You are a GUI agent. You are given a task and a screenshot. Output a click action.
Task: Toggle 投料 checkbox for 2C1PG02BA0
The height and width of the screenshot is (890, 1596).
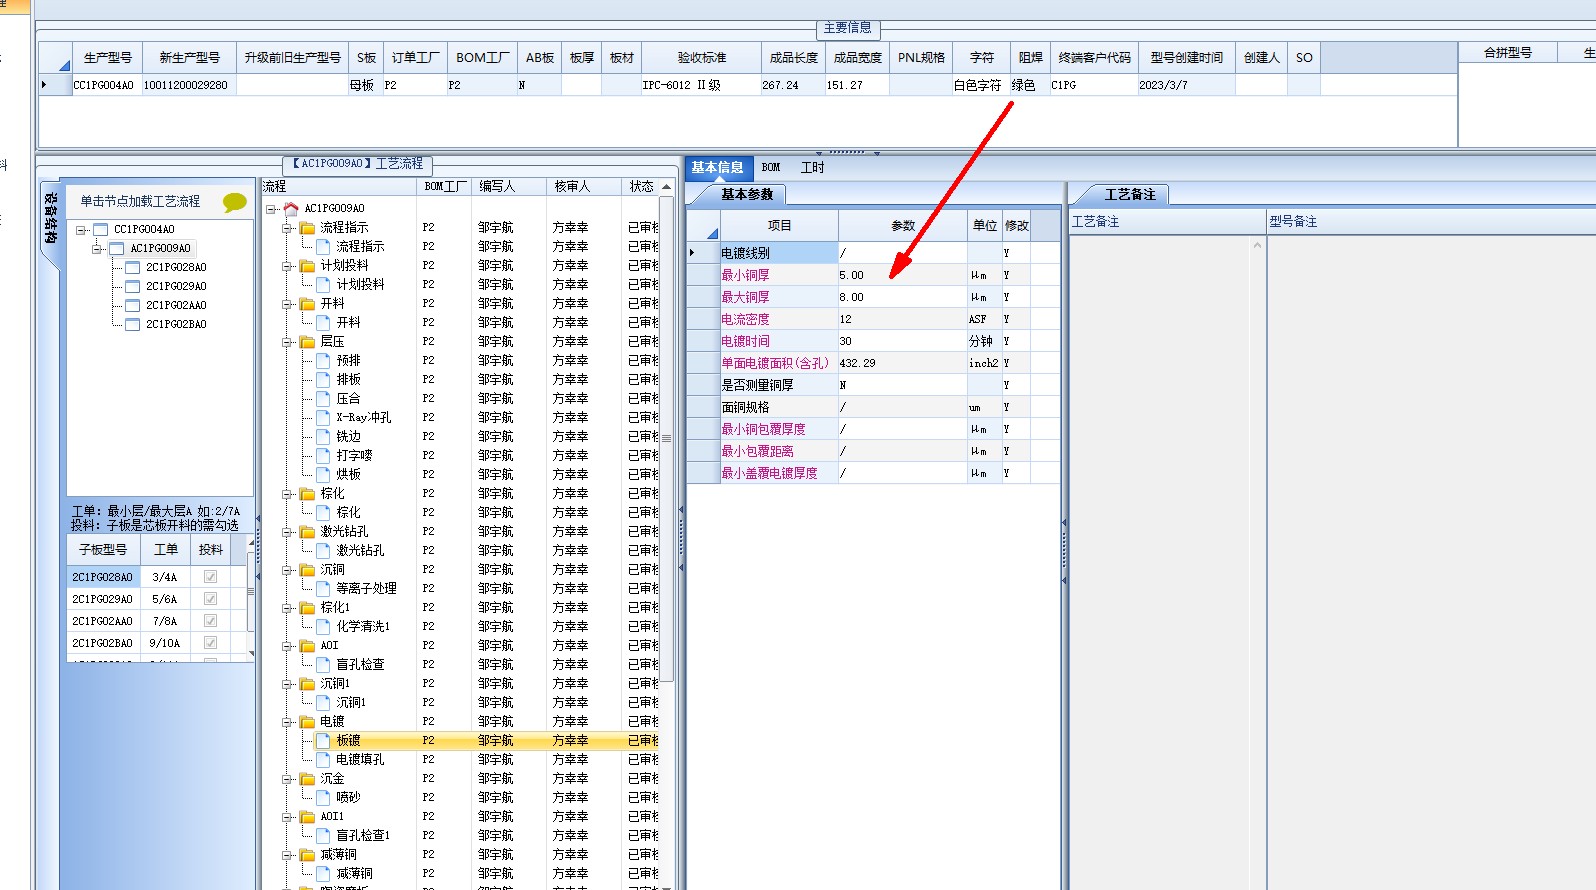[x=210, y=643]
